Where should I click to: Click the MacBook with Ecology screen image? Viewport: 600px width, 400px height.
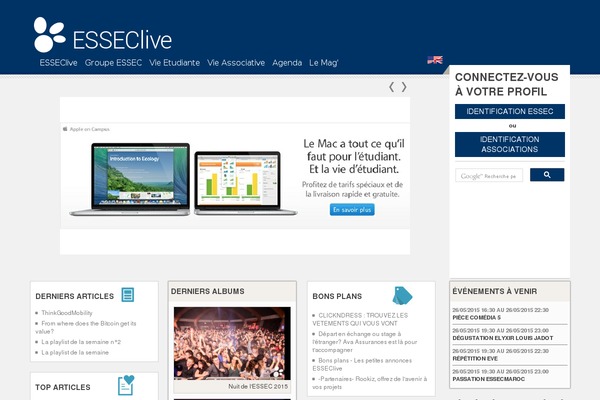point(130,179)
